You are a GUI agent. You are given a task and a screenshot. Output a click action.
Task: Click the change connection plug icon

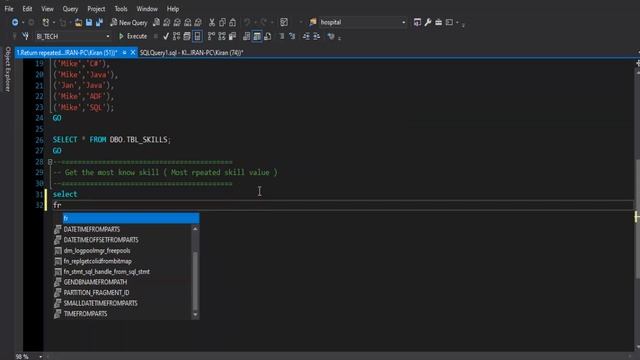click(x=25, y=36)
